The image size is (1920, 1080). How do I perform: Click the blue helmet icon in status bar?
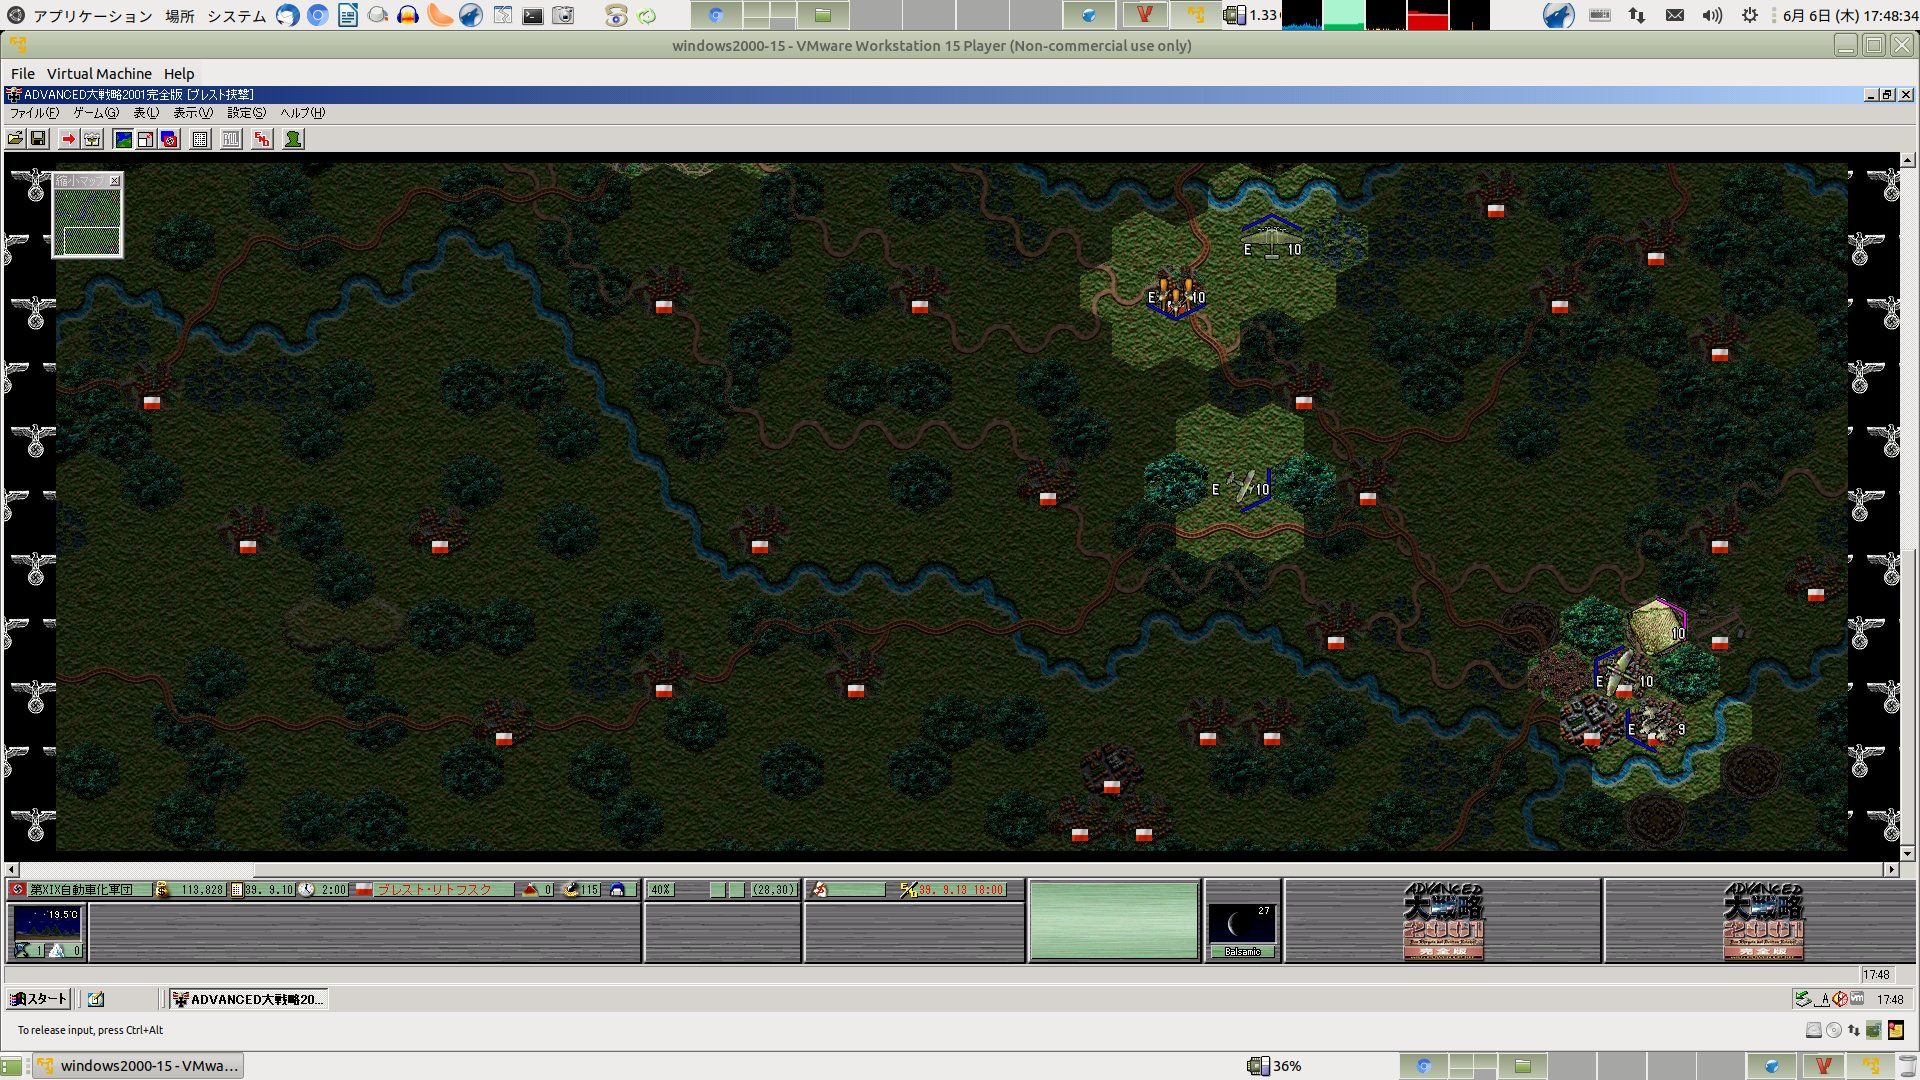click(617, 890)
